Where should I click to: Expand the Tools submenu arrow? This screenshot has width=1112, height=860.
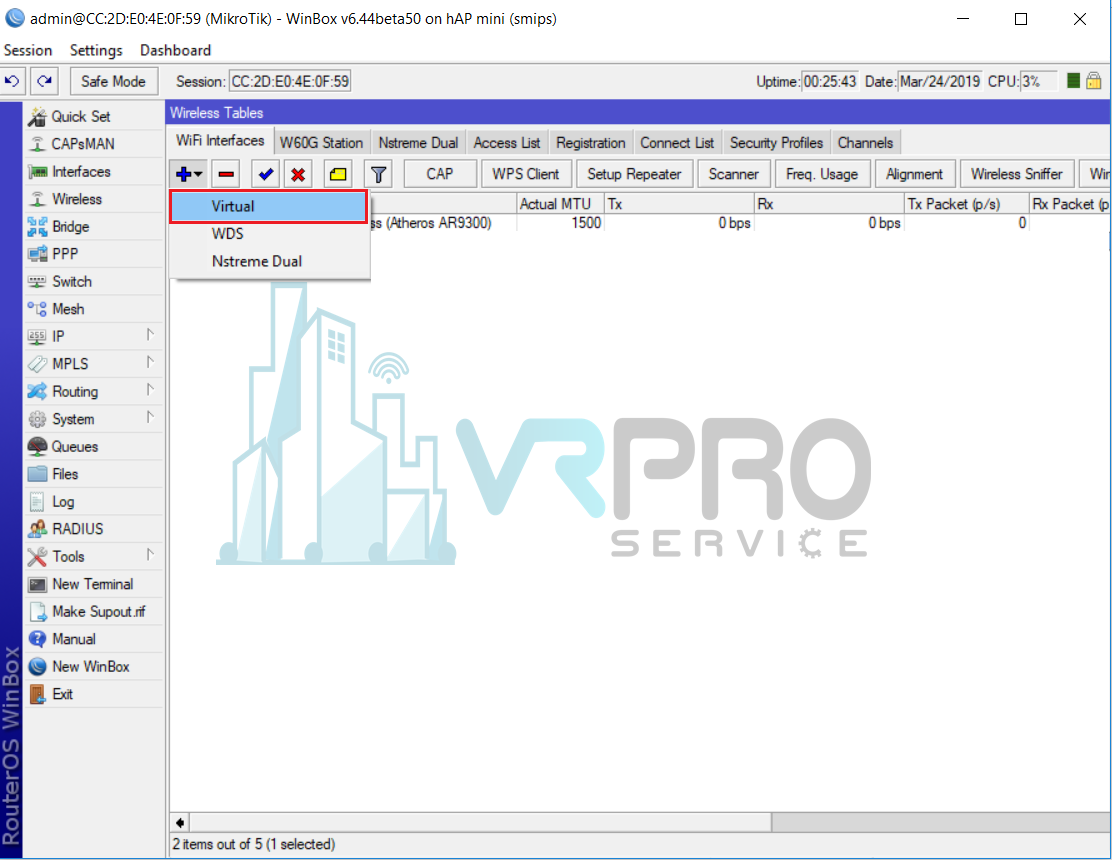(150, 555)
